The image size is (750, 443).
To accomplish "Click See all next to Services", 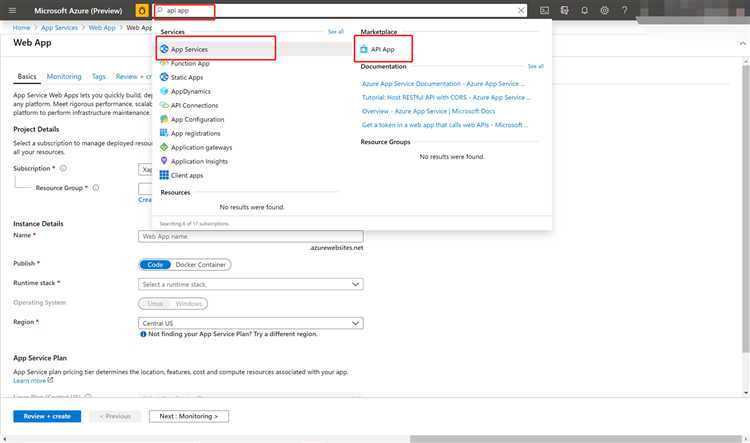I will (336, 32).
